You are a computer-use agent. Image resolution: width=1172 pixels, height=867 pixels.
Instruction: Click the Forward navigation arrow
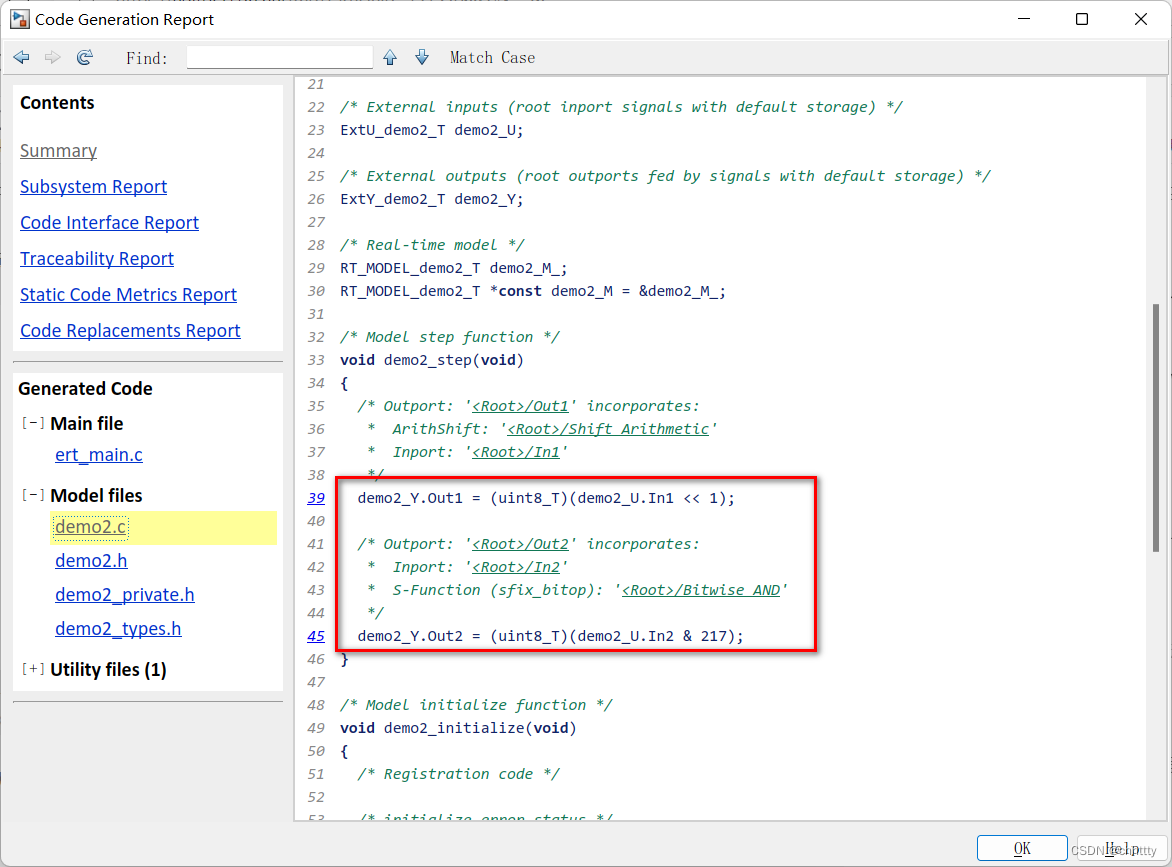(x=52, y=58)
